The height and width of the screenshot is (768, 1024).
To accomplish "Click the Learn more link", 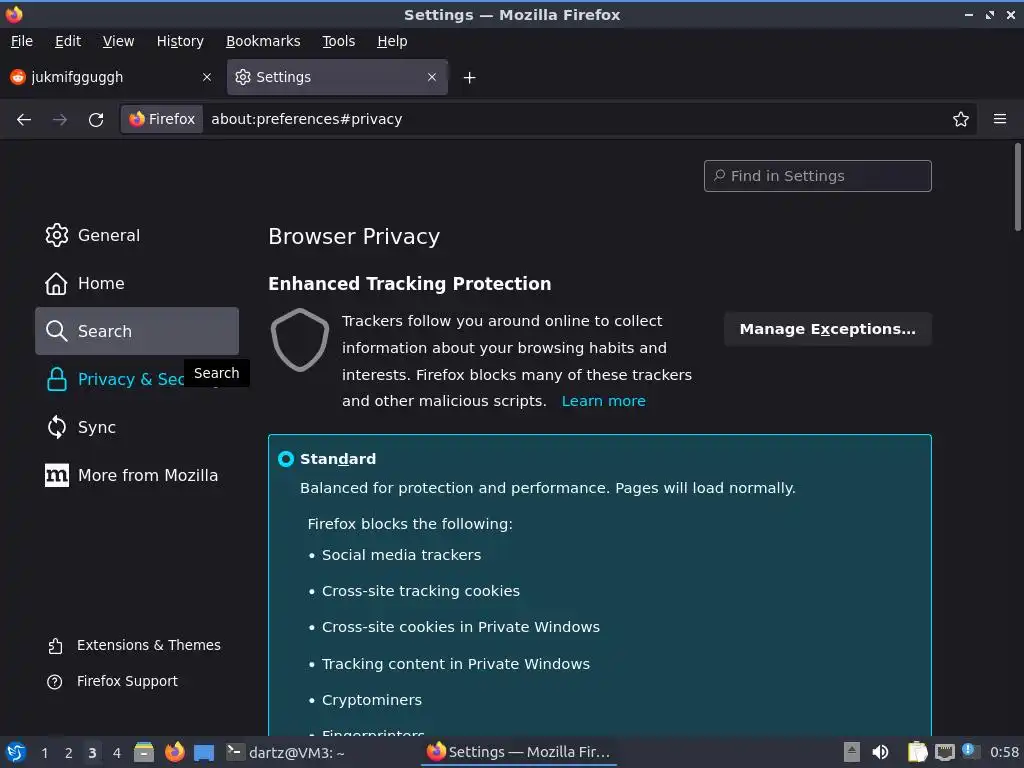I will [x=603, y=401].
